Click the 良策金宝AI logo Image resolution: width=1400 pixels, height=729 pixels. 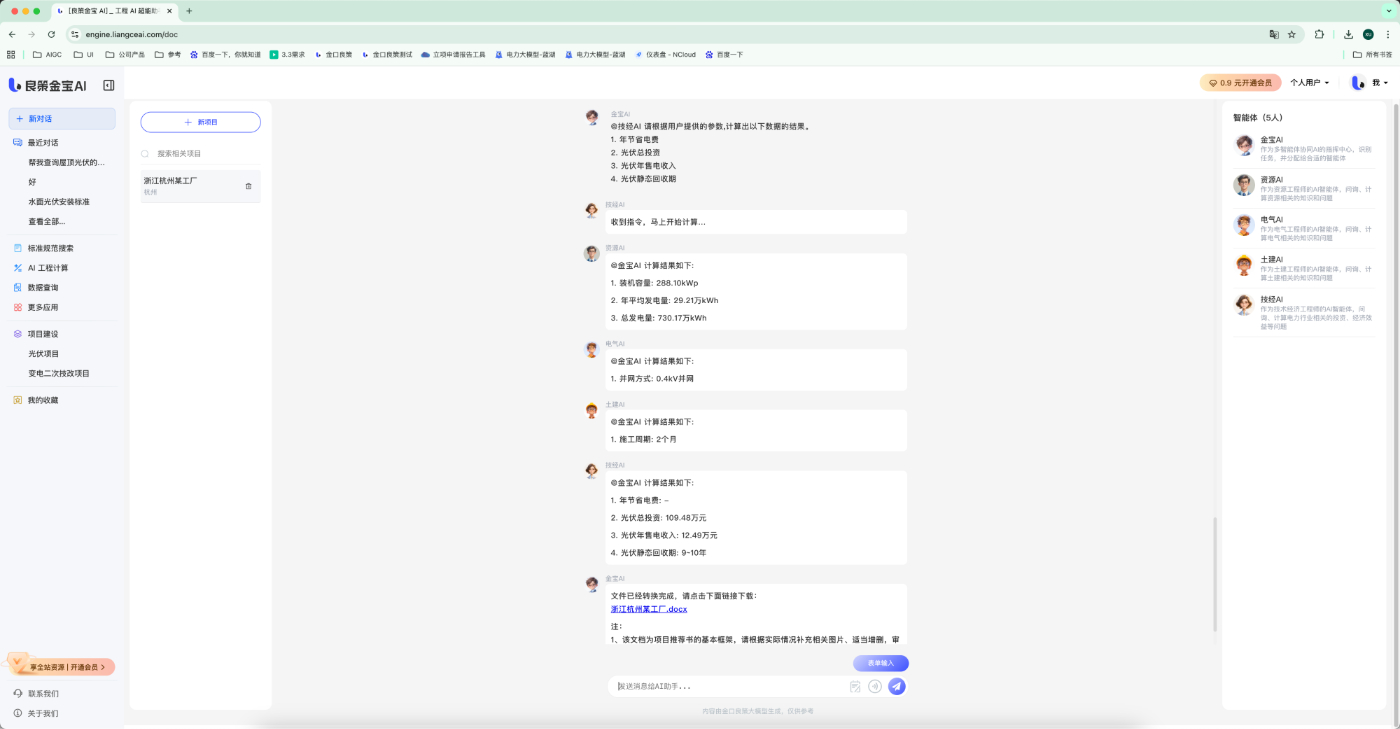coord(49,85)
